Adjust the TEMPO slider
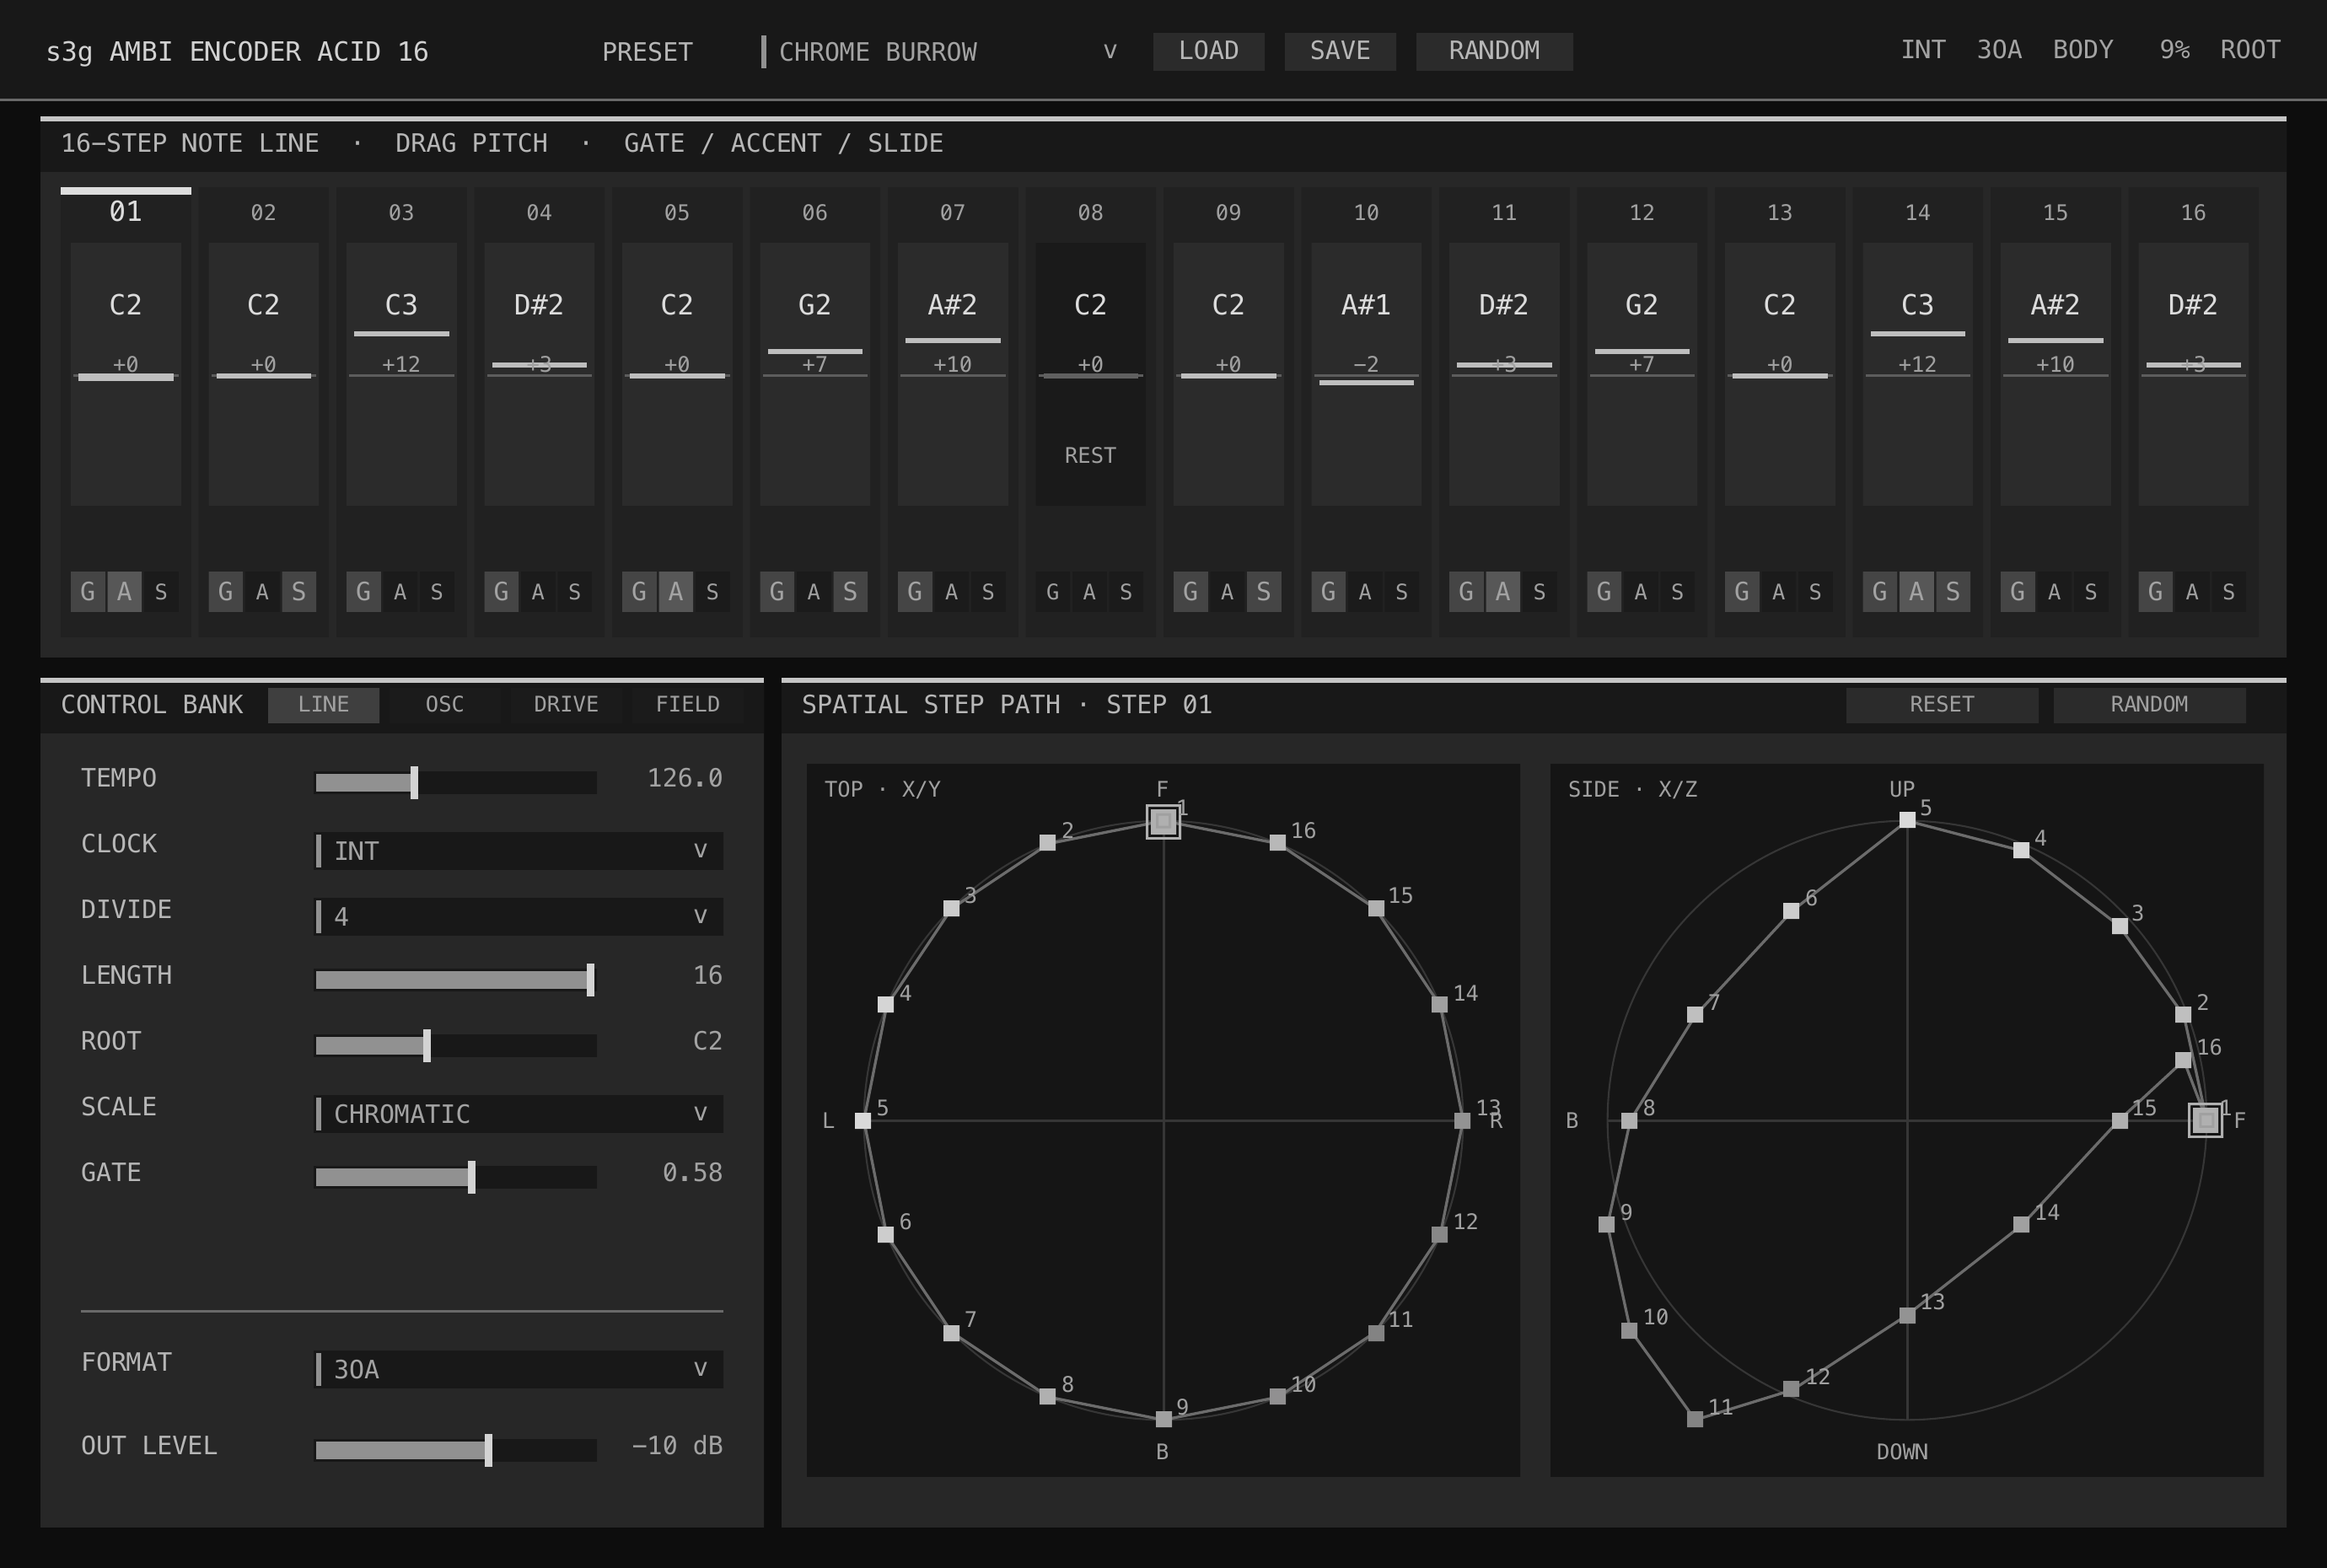The height and width of the screenshot is (1568, 2327). pyautogui.click(x=456, y=783)
